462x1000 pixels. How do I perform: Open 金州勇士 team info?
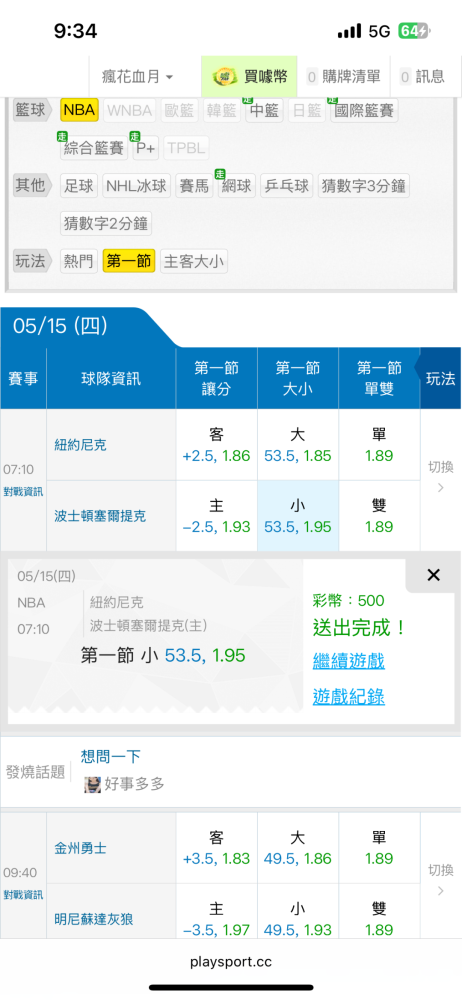[80, 848]
